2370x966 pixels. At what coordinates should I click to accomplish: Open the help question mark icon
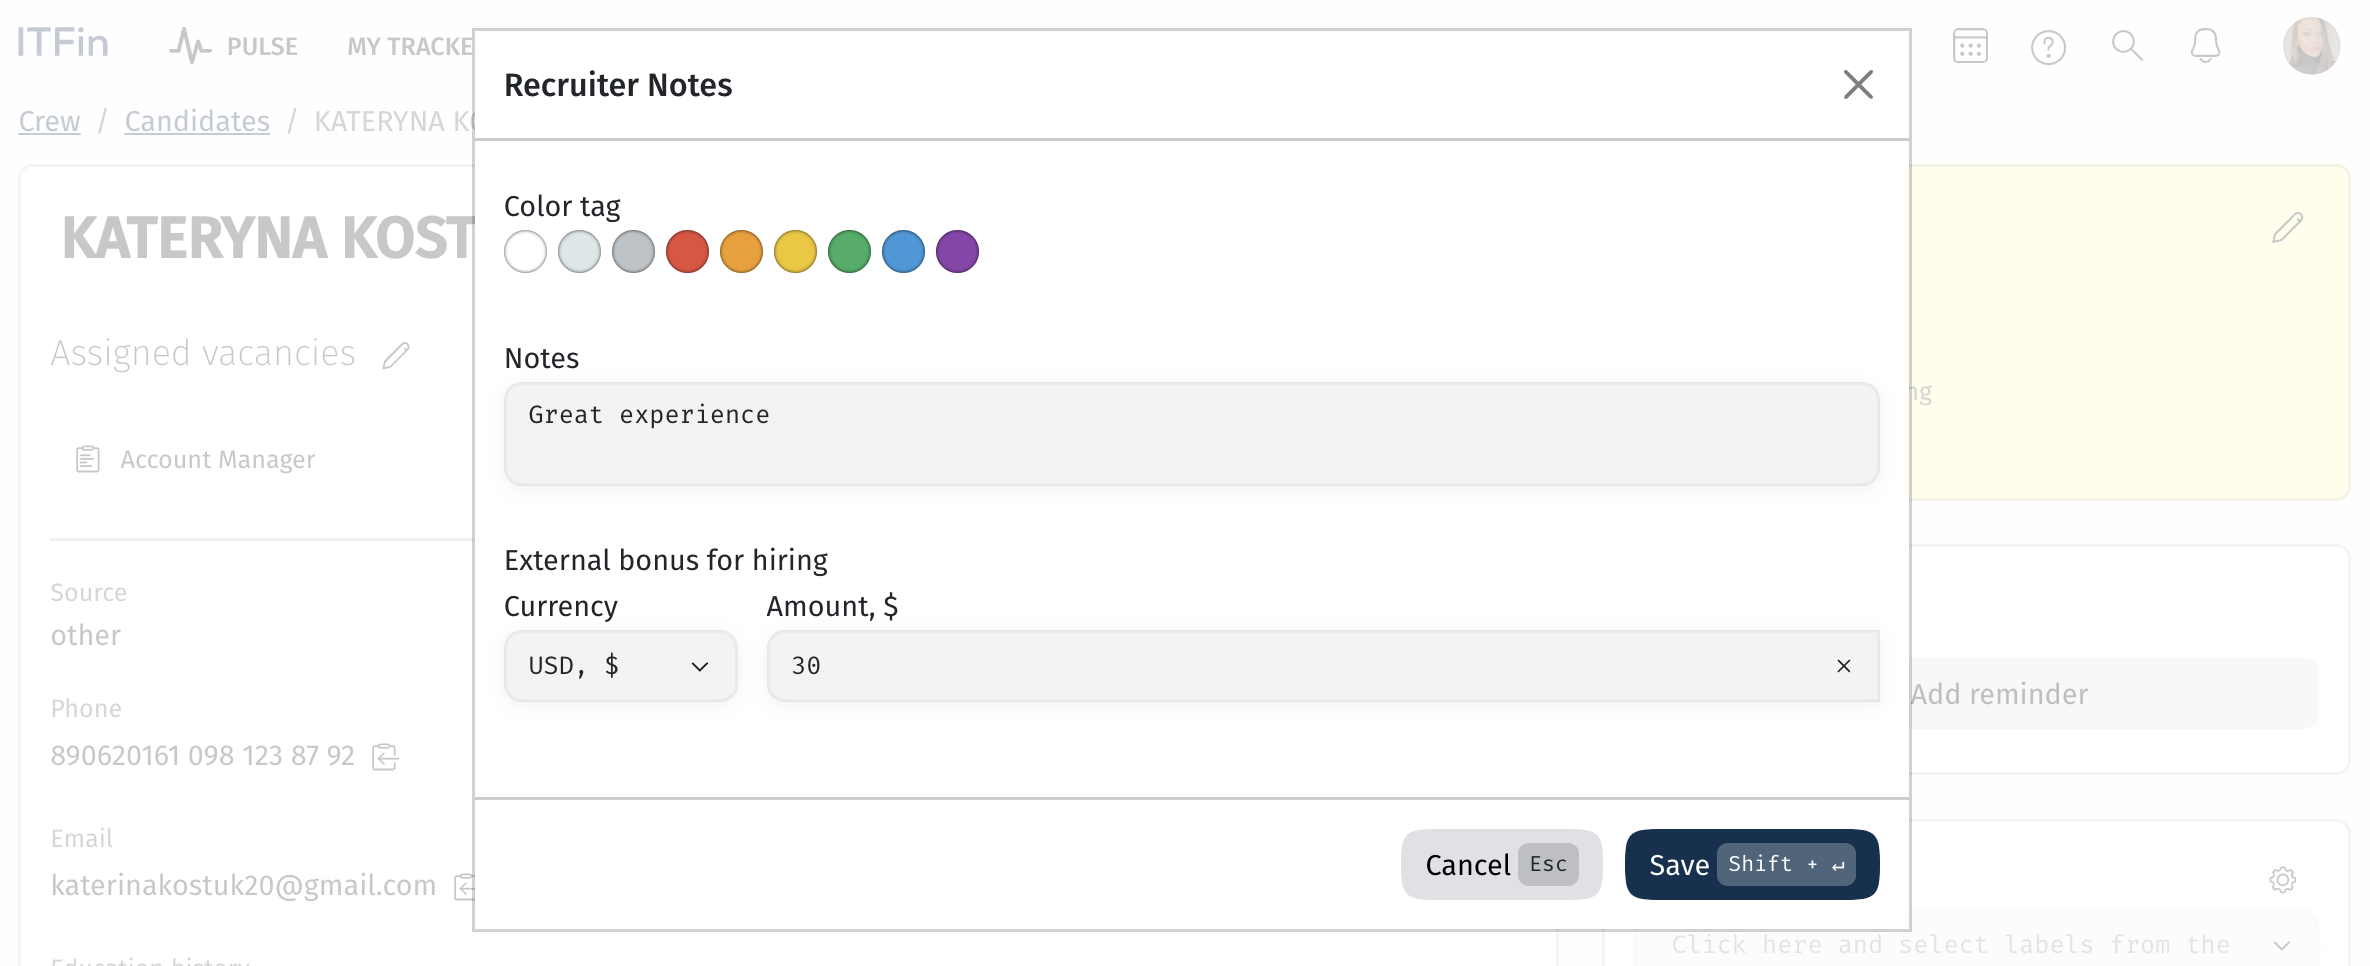click(x=2048, y=47)
